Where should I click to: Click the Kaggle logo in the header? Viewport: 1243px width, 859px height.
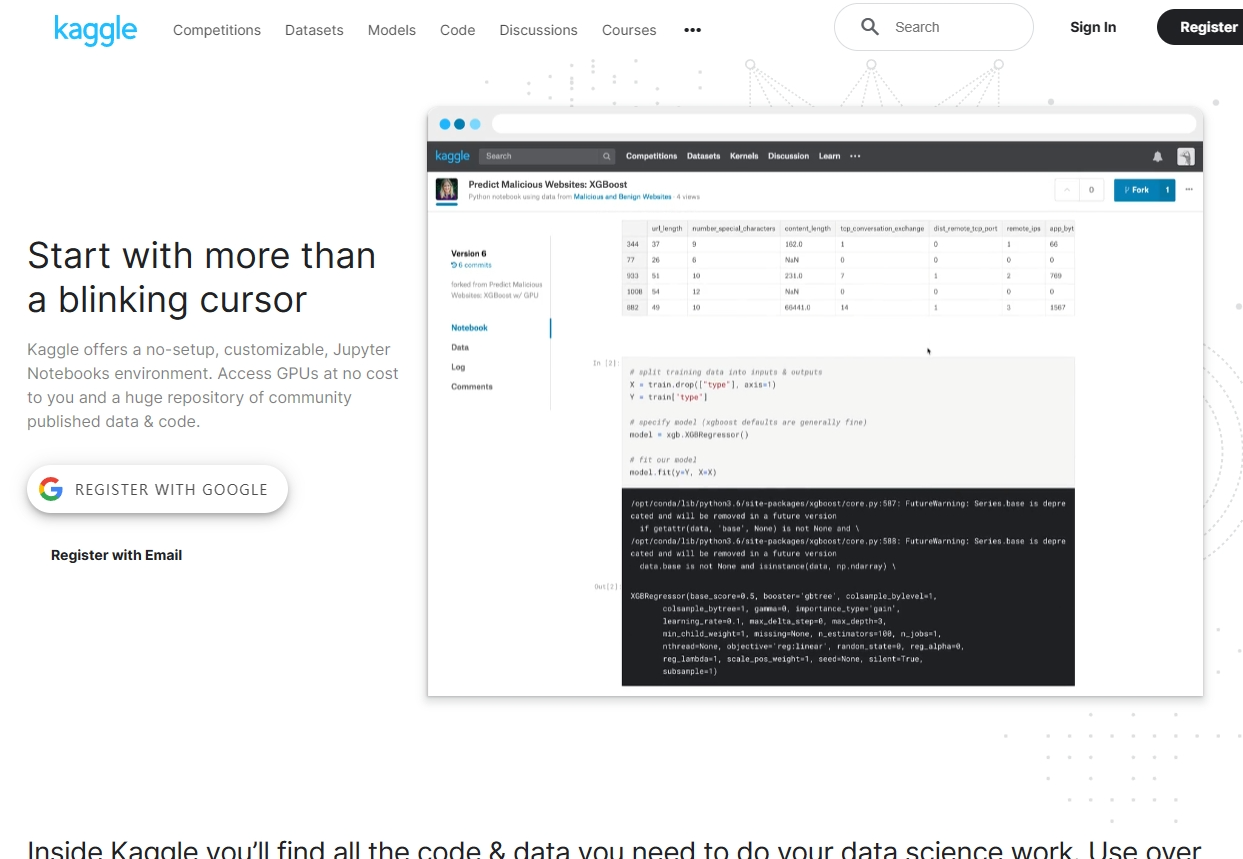95,29
